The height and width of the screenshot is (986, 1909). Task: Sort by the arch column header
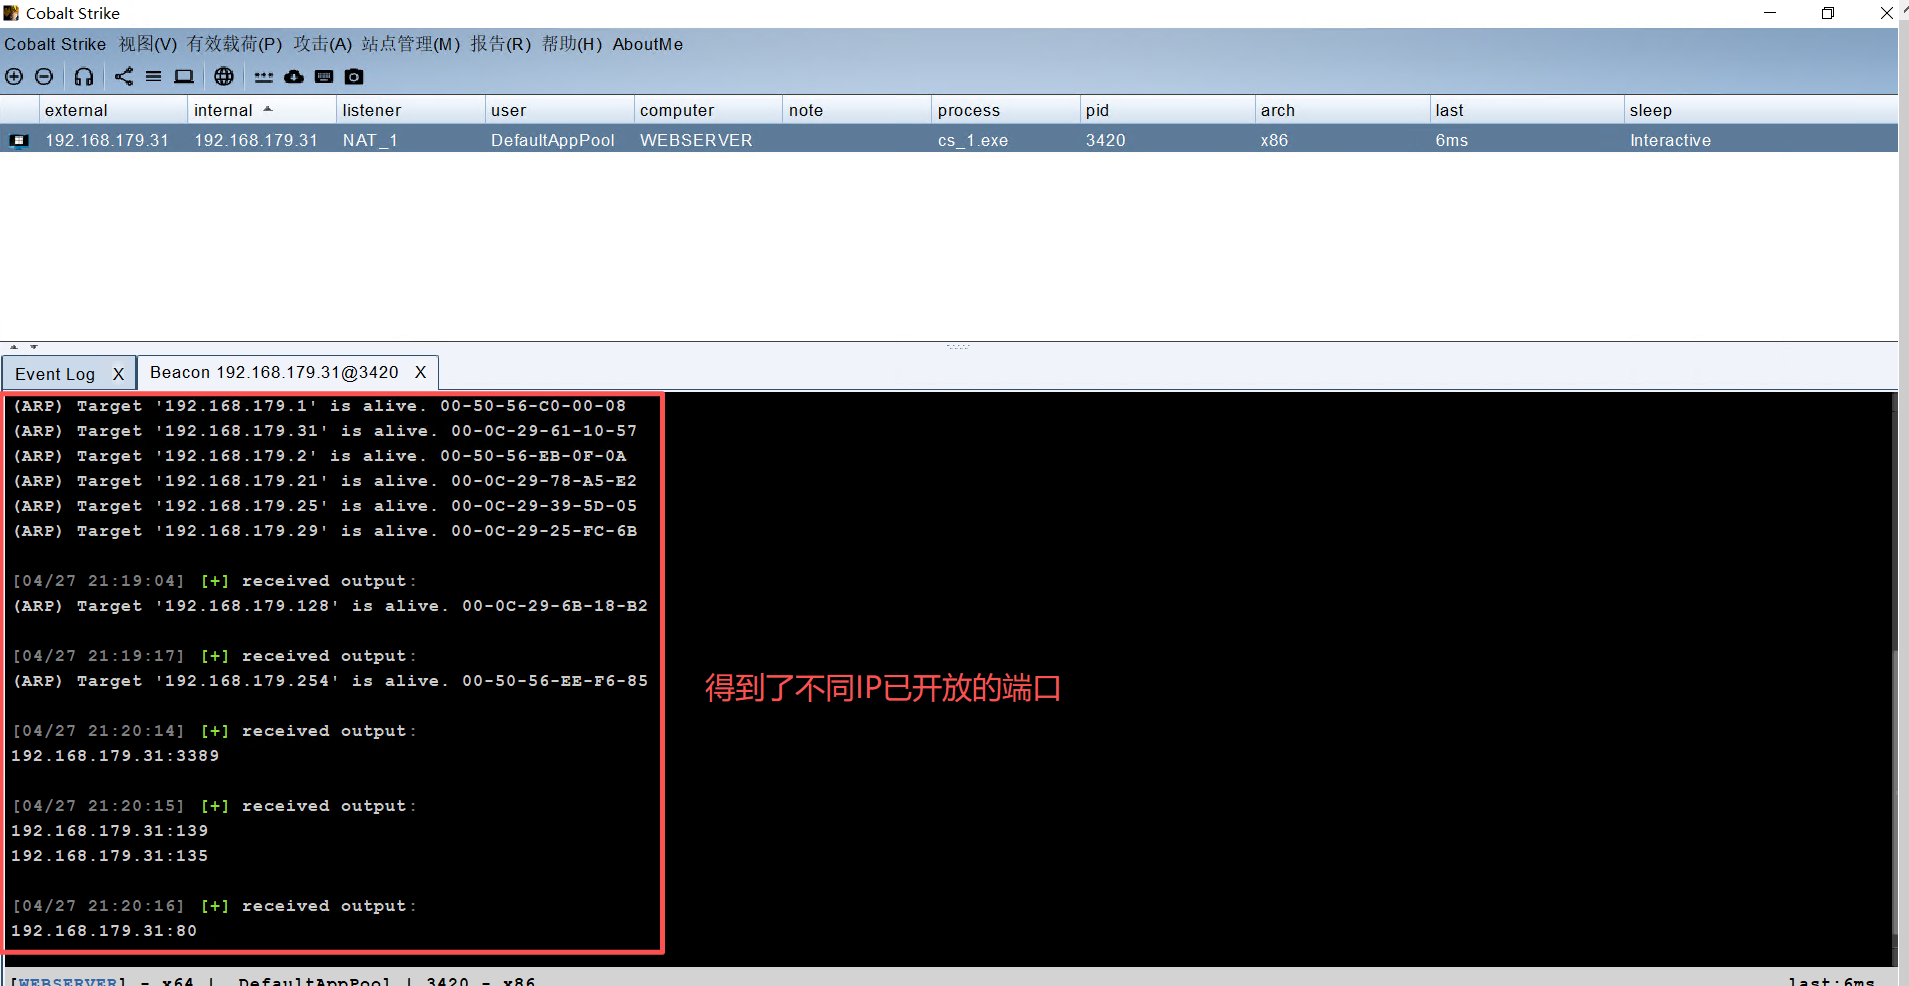[x=1342, y=110]
